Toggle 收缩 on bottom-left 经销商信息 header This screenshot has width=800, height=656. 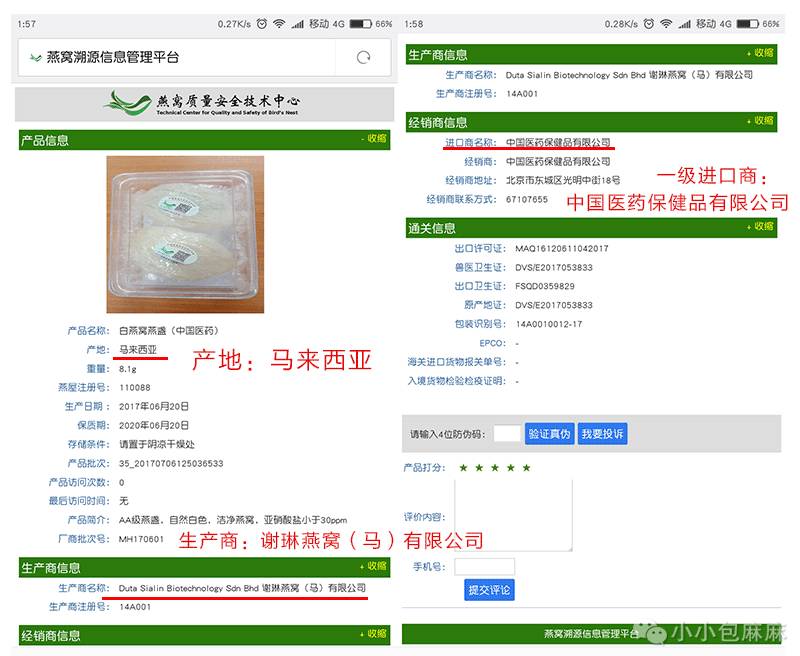coord(373,634)
